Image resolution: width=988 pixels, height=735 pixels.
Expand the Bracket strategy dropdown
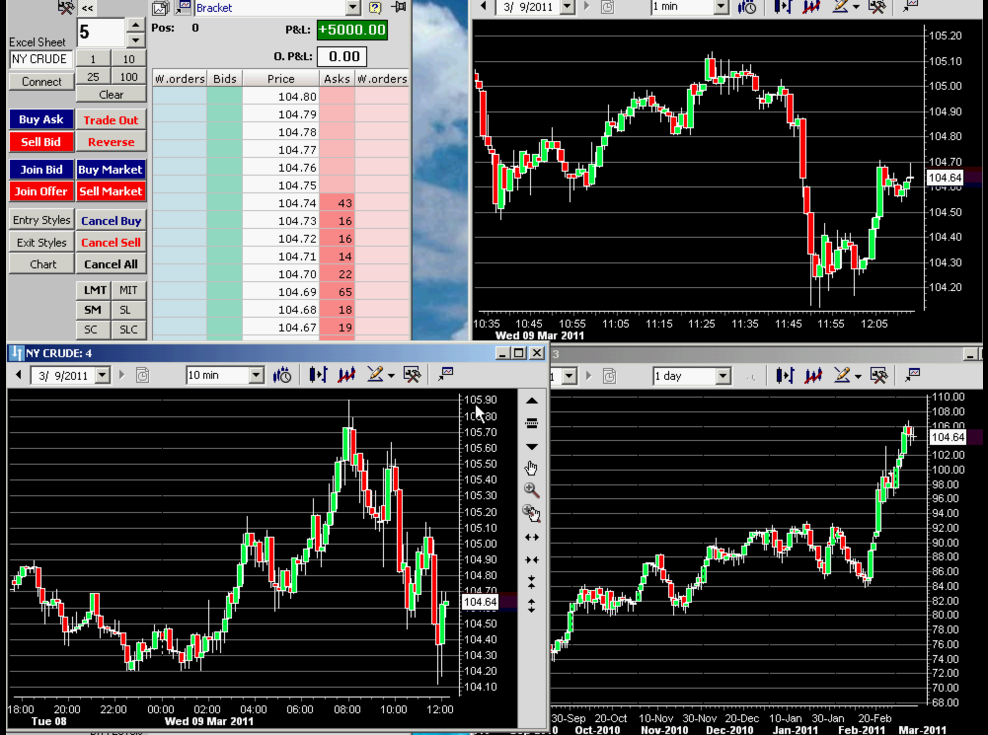tap(353, 8)
